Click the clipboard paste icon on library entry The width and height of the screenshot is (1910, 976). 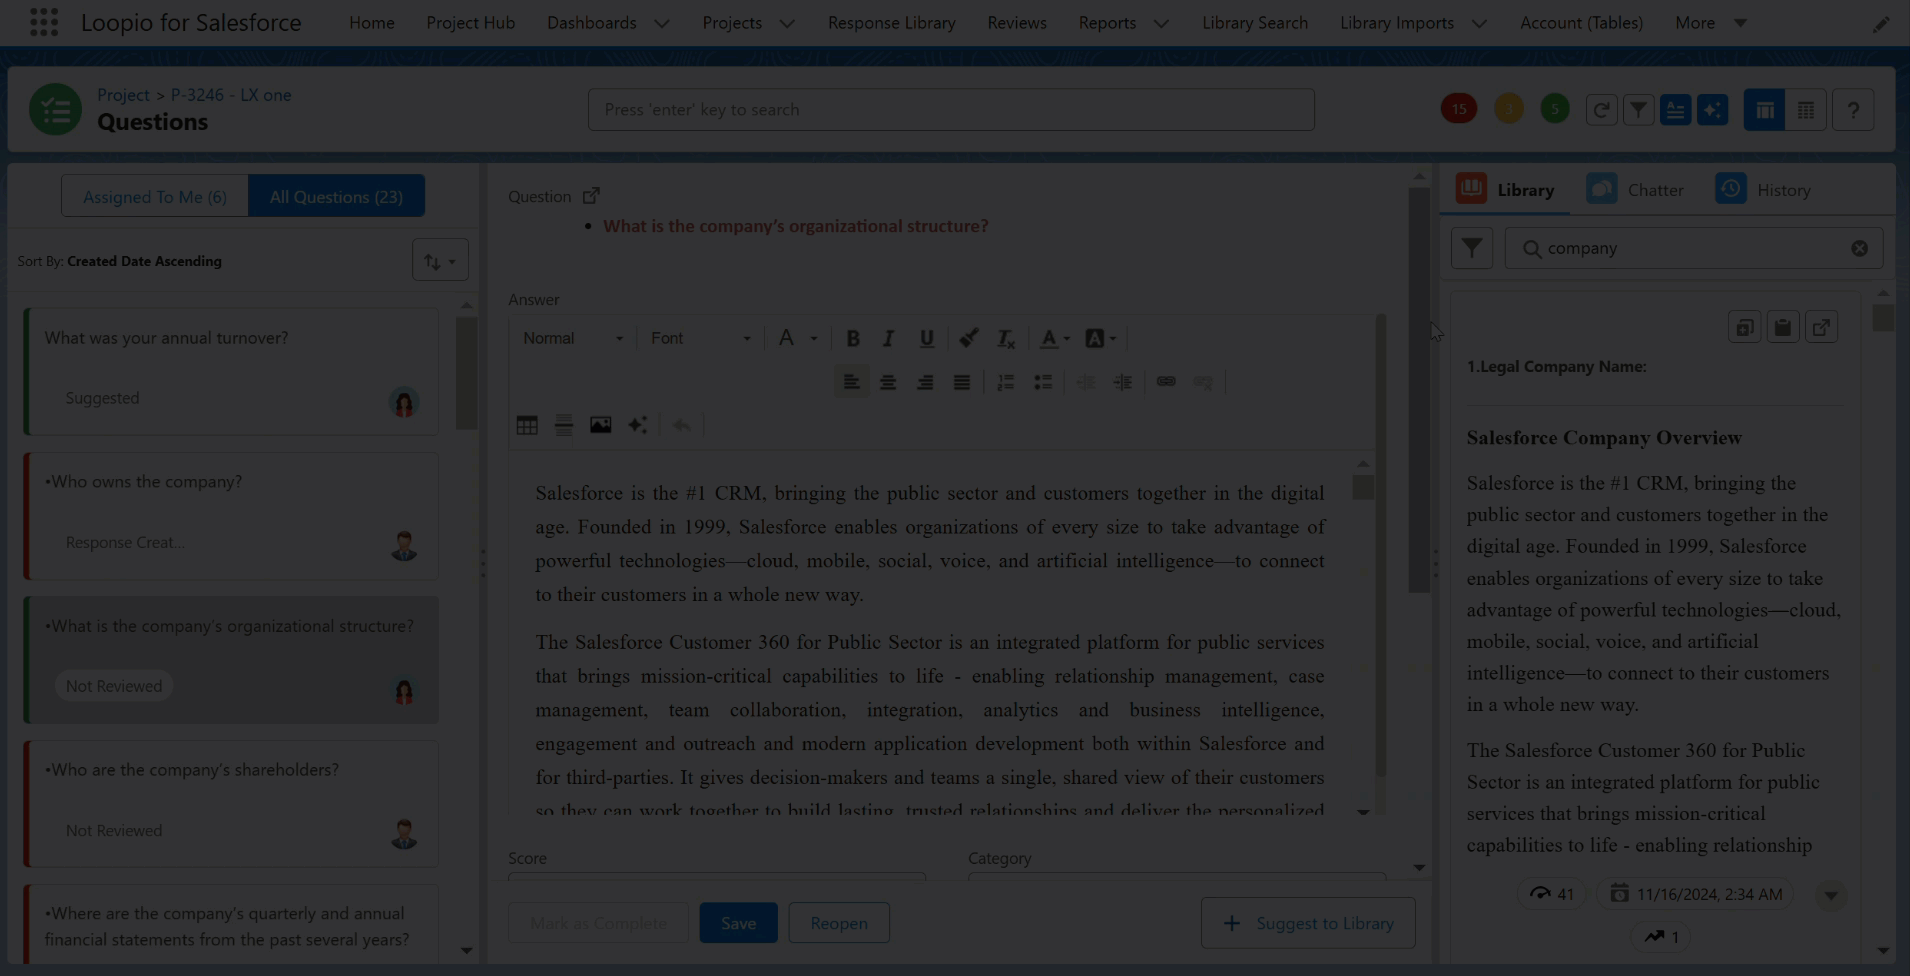pos(1783,327)
